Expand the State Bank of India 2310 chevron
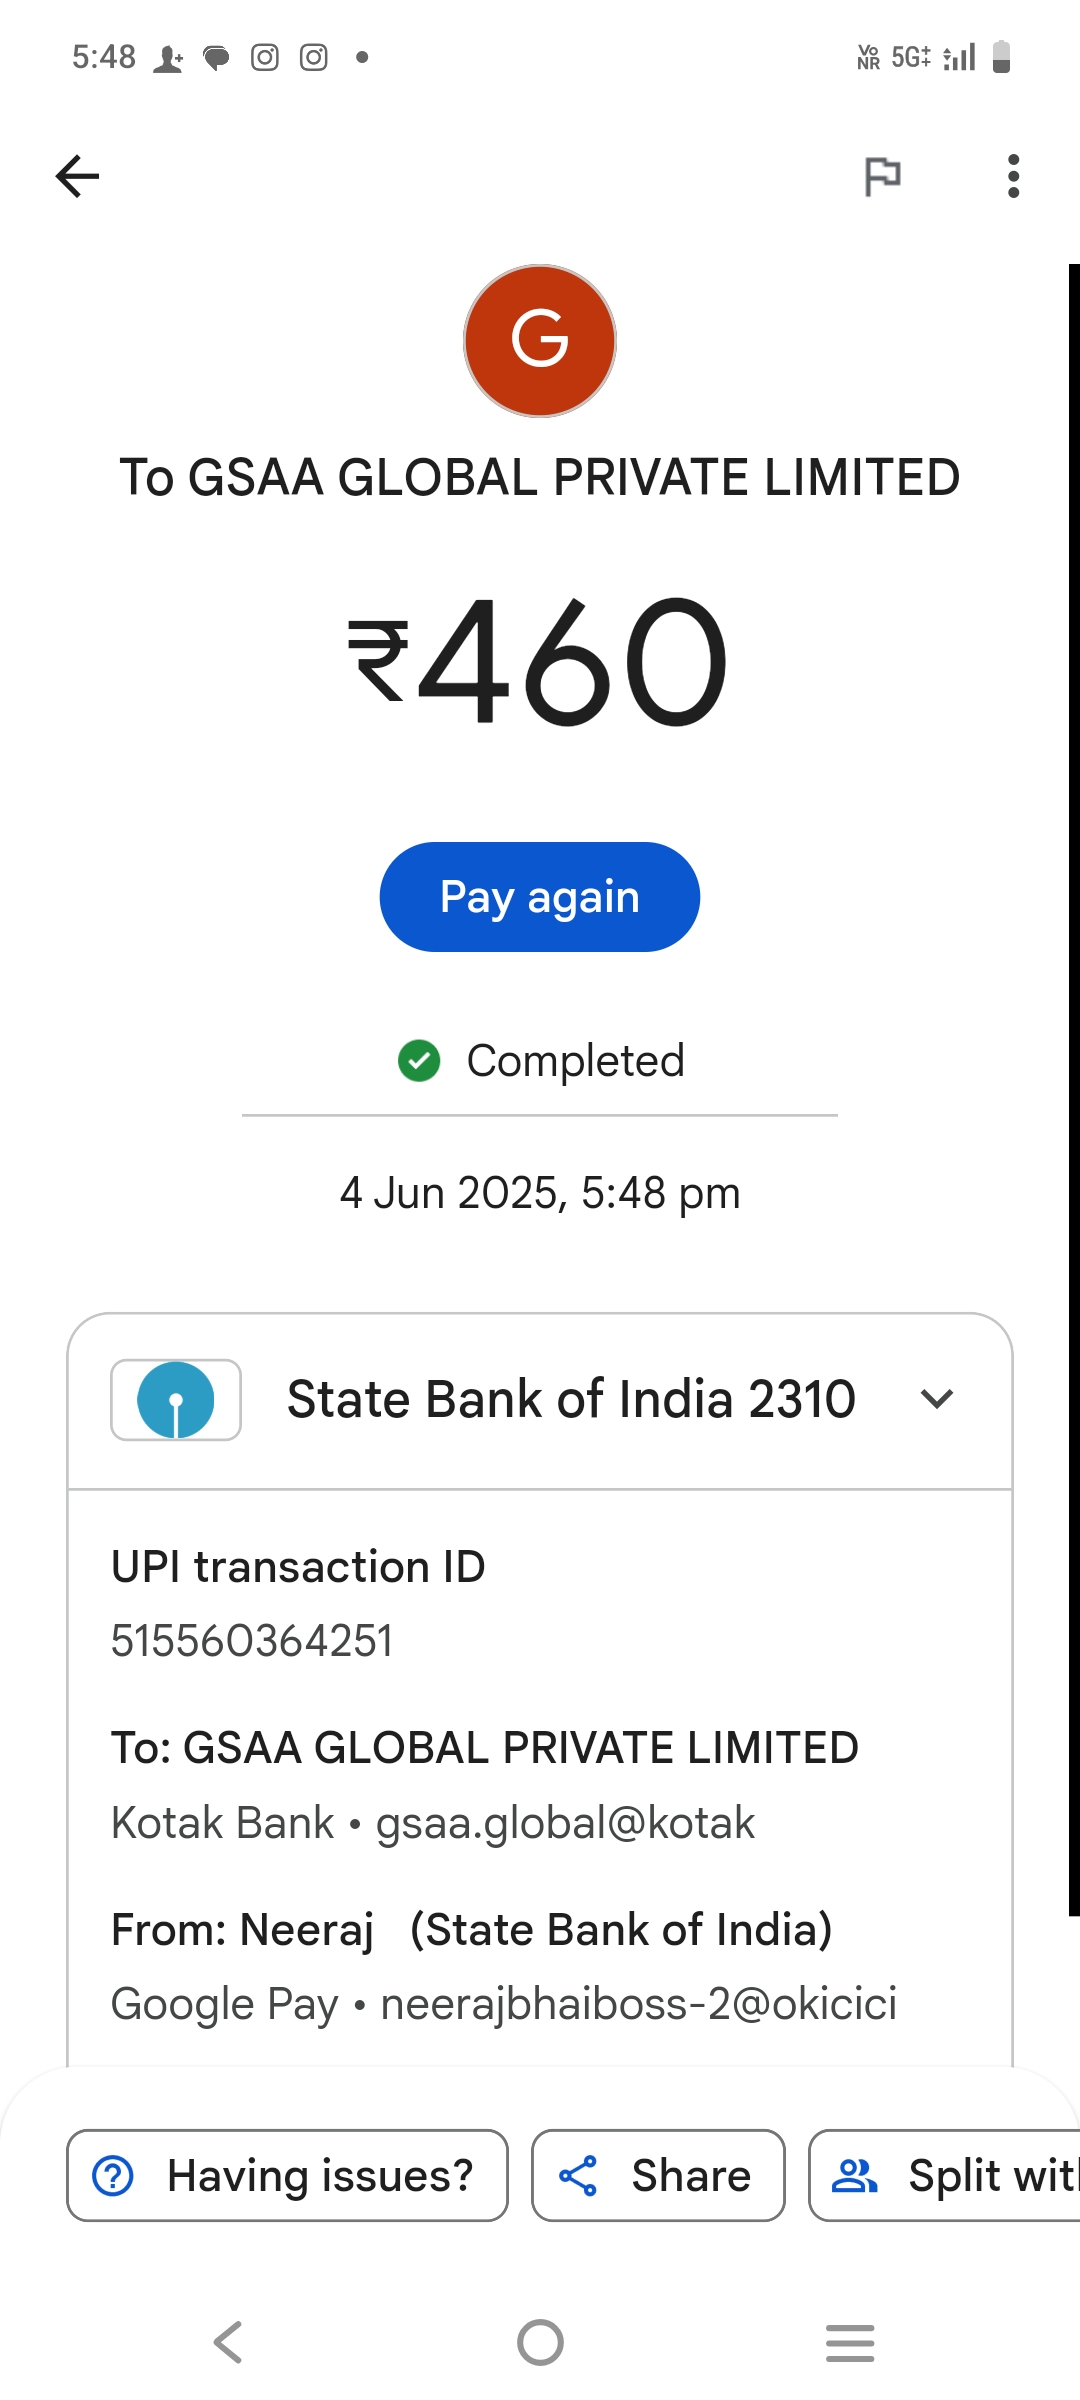1080x2400 pixels. coord(937,1399)
